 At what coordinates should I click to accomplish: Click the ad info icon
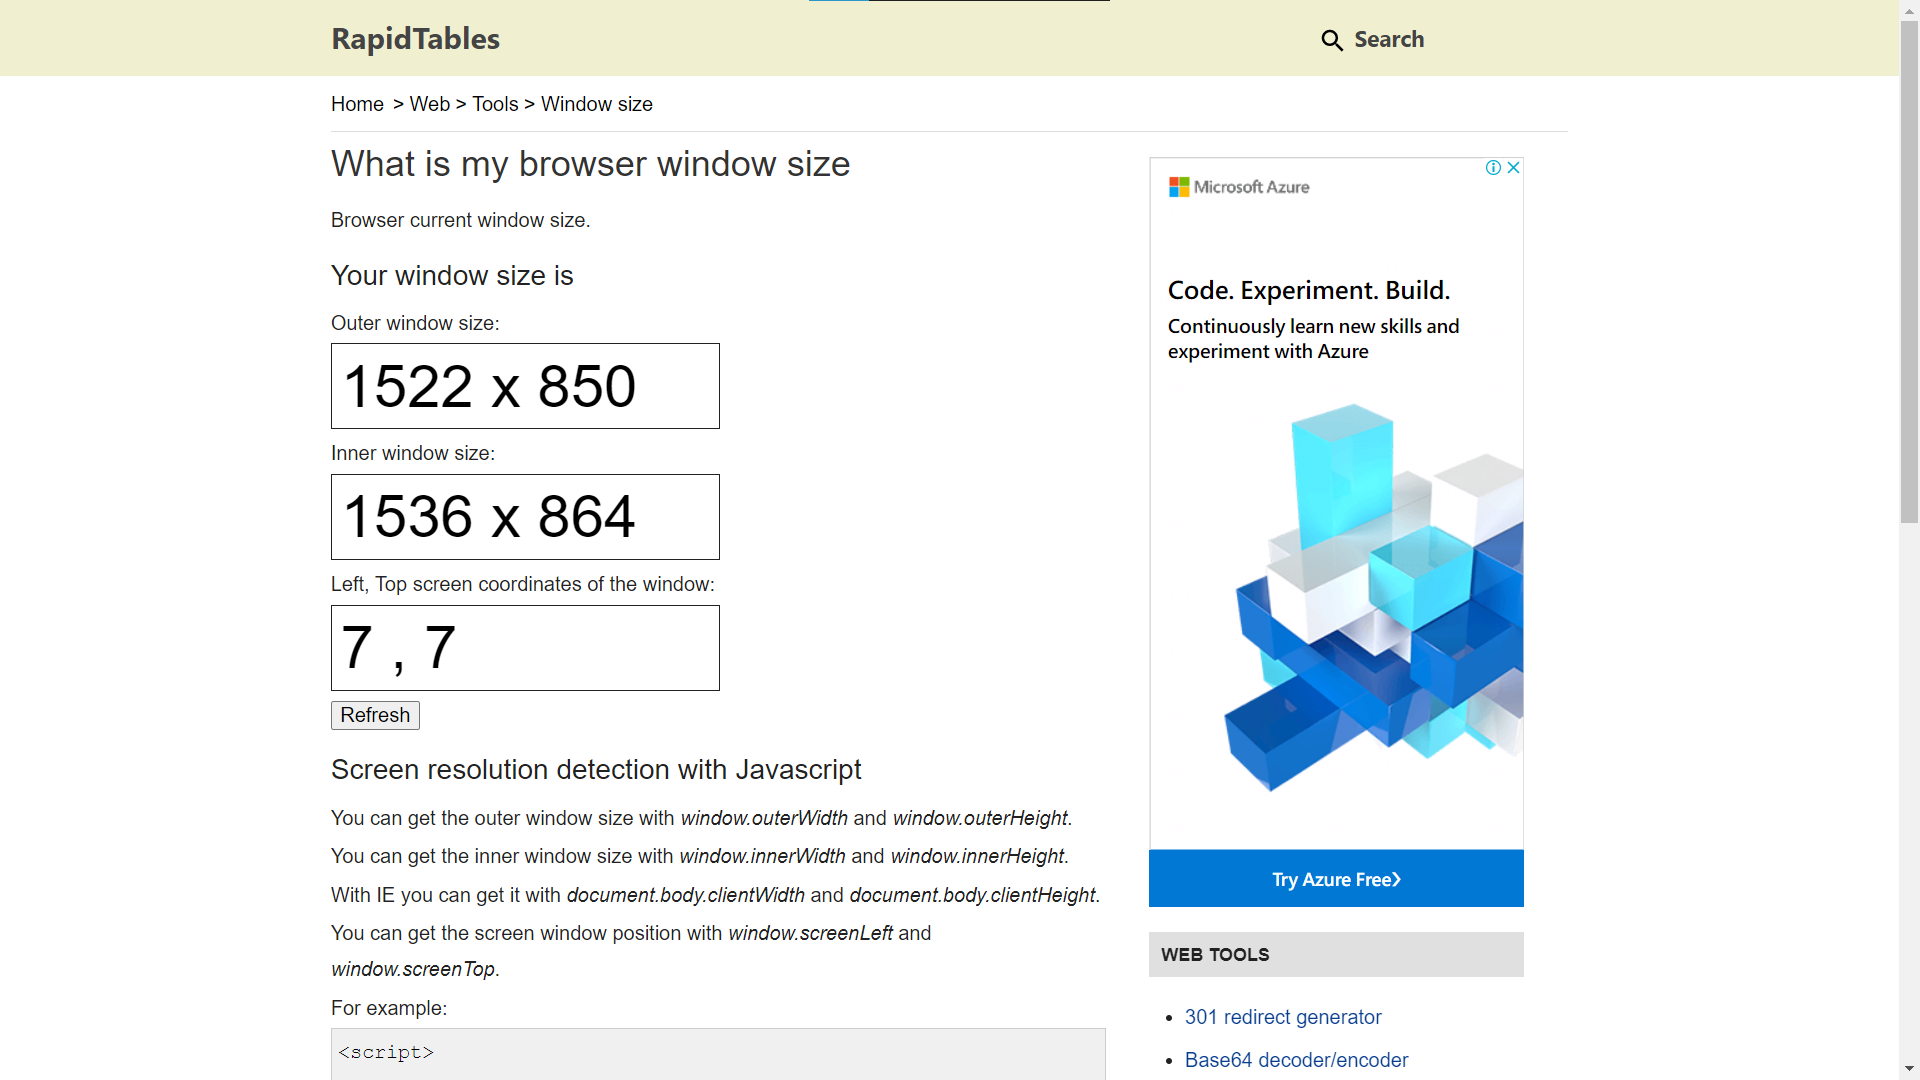[x=1493, y=168]
